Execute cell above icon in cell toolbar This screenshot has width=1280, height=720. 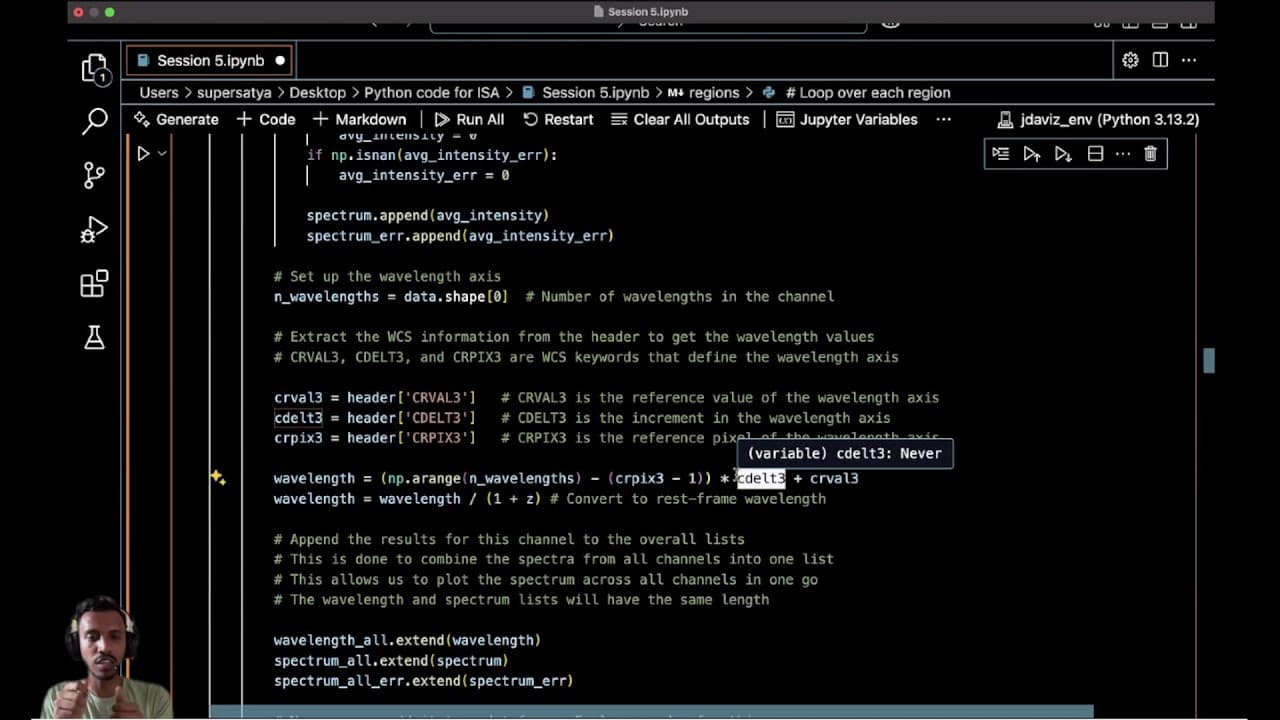[1031, 154]
